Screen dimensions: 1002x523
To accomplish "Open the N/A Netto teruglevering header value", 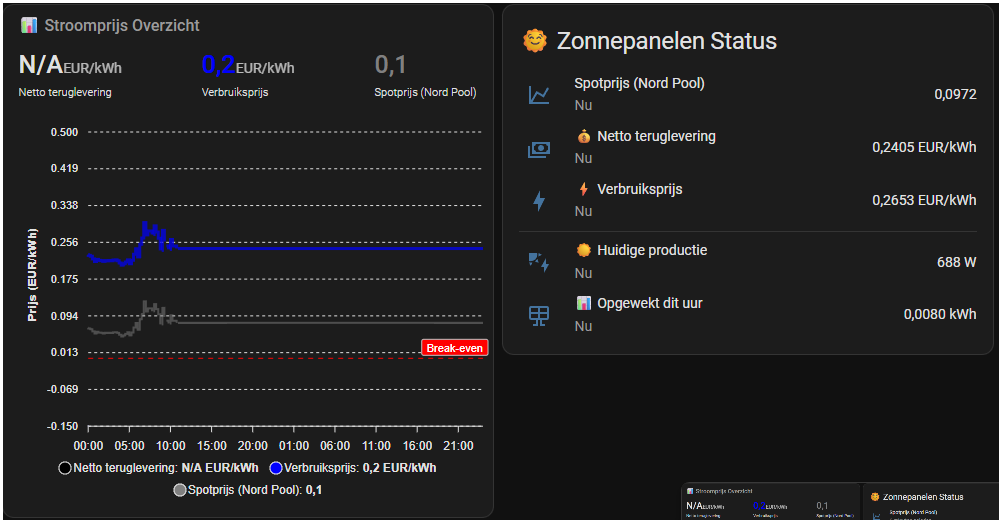I will pyautogui.click(x=41, y=66).
